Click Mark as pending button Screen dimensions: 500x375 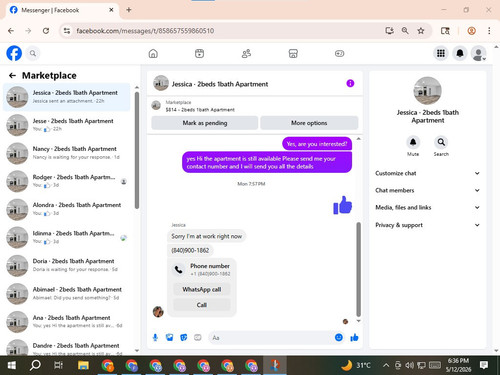(x=205, y=123)
